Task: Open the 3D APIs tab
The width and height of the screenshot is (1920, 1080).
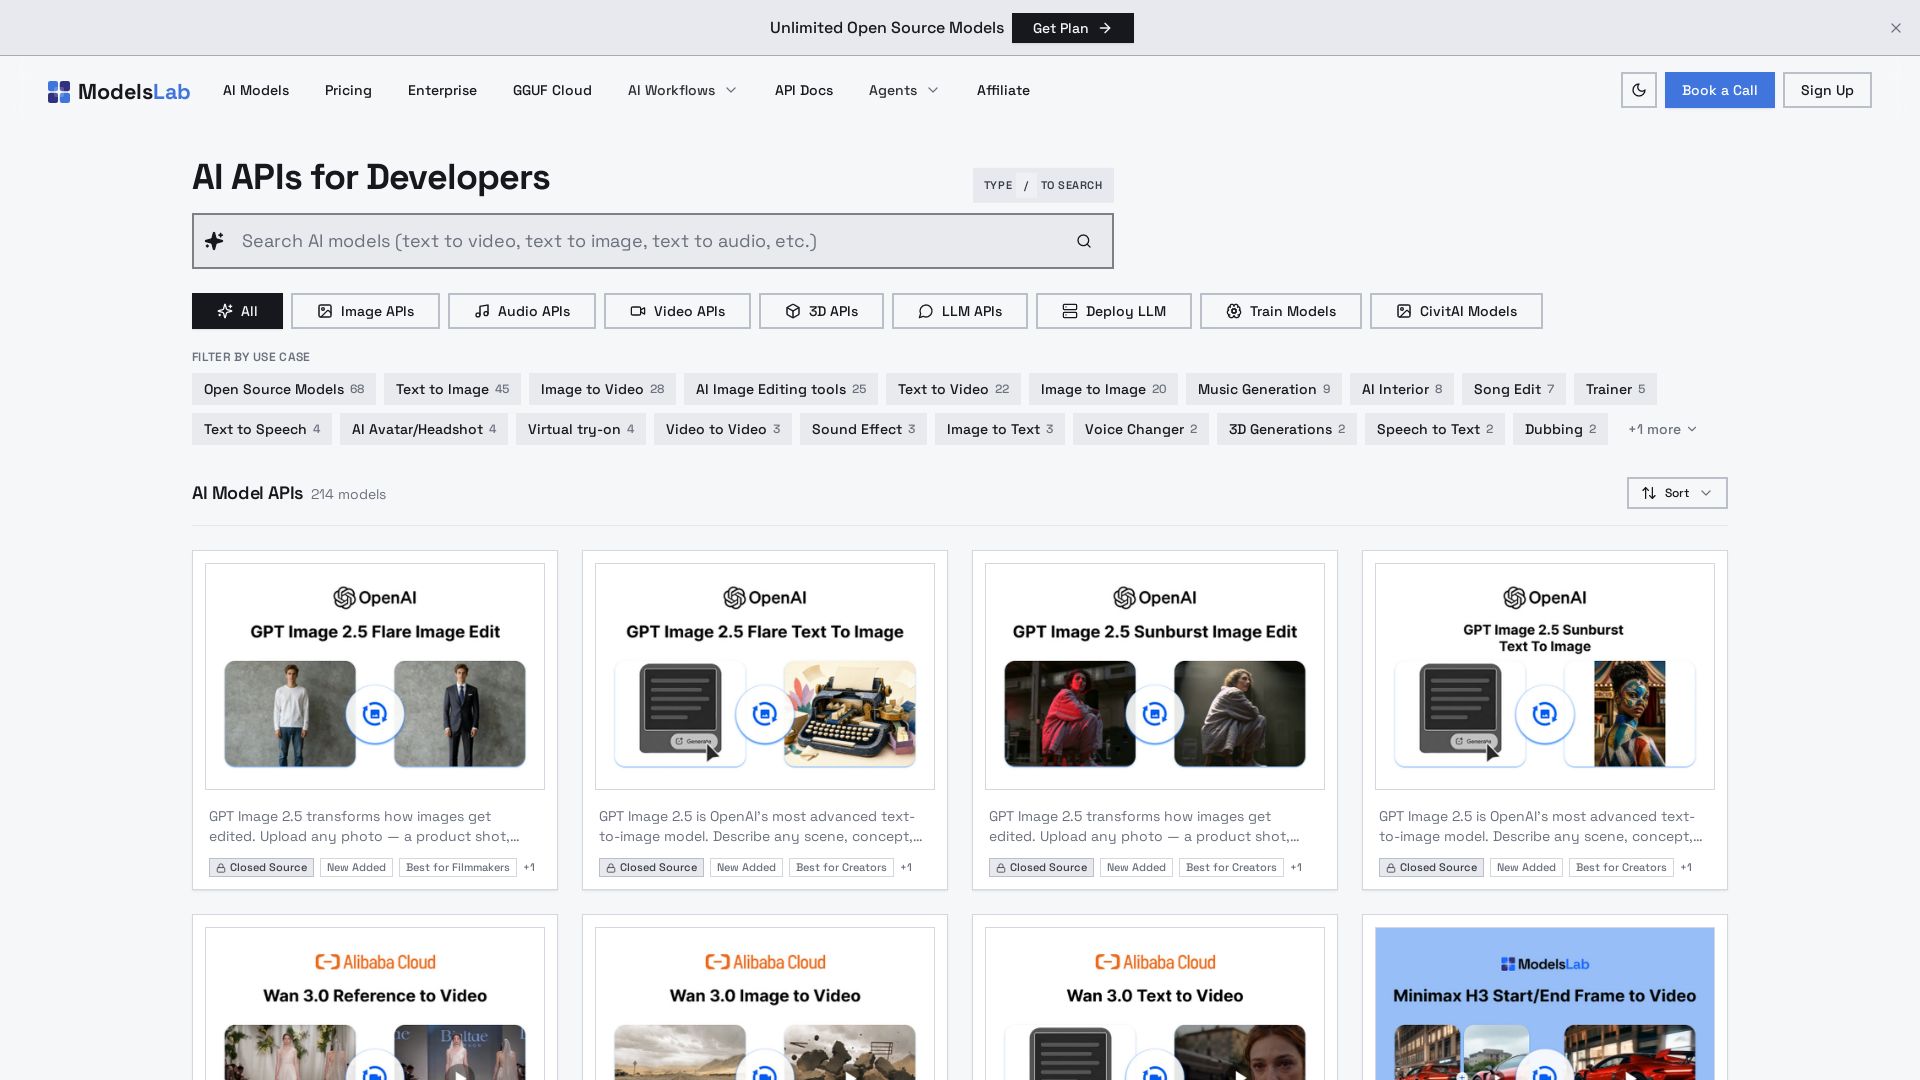Action: [821, 311]
